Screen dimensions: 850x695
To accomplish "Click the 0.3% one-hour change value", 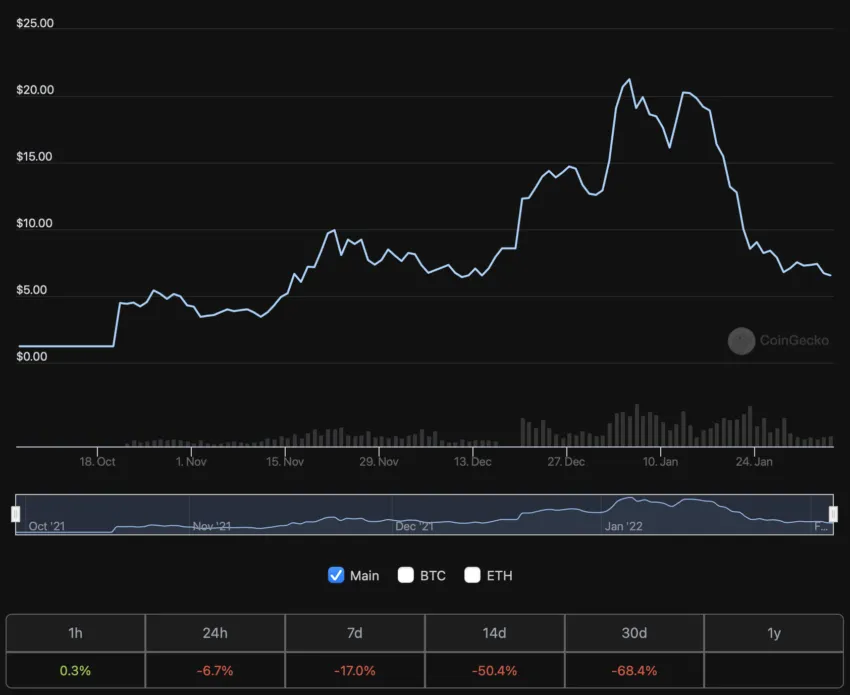I will 75,671.
